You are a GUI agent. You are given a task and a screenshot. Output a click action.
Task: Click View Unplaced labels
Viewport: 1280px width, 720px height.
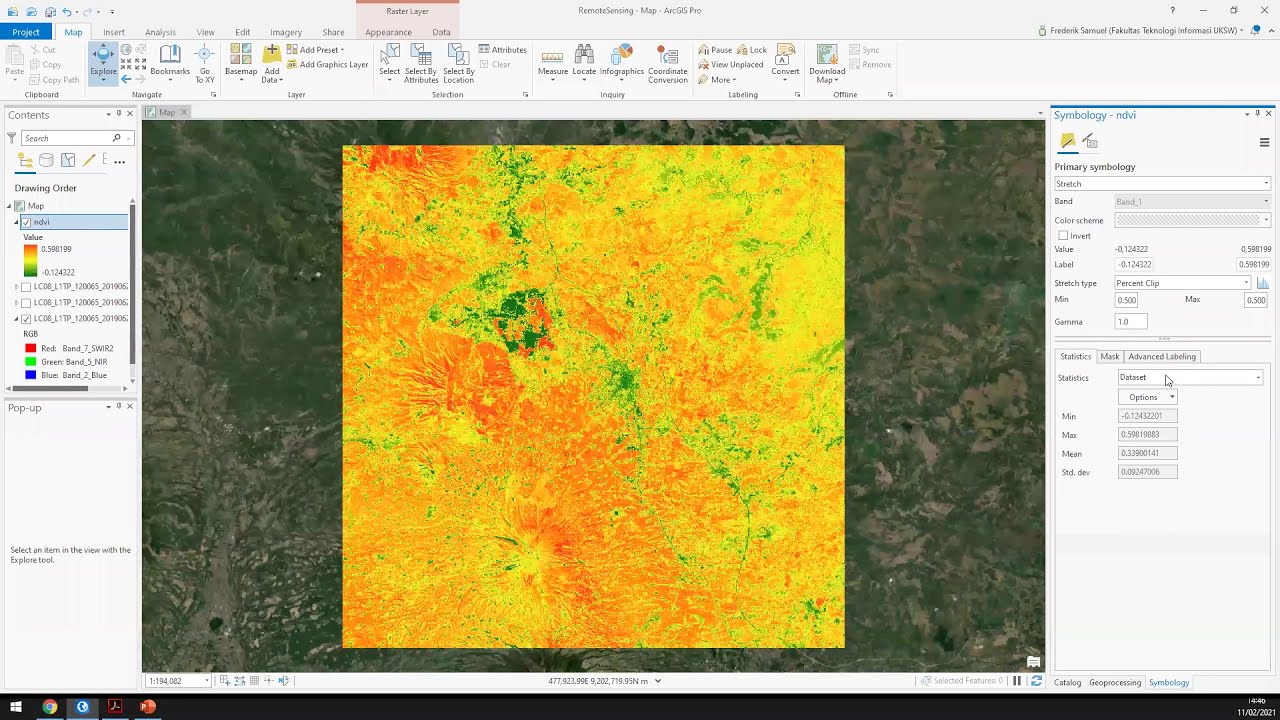pyautogui.click(x=731, y=64)
